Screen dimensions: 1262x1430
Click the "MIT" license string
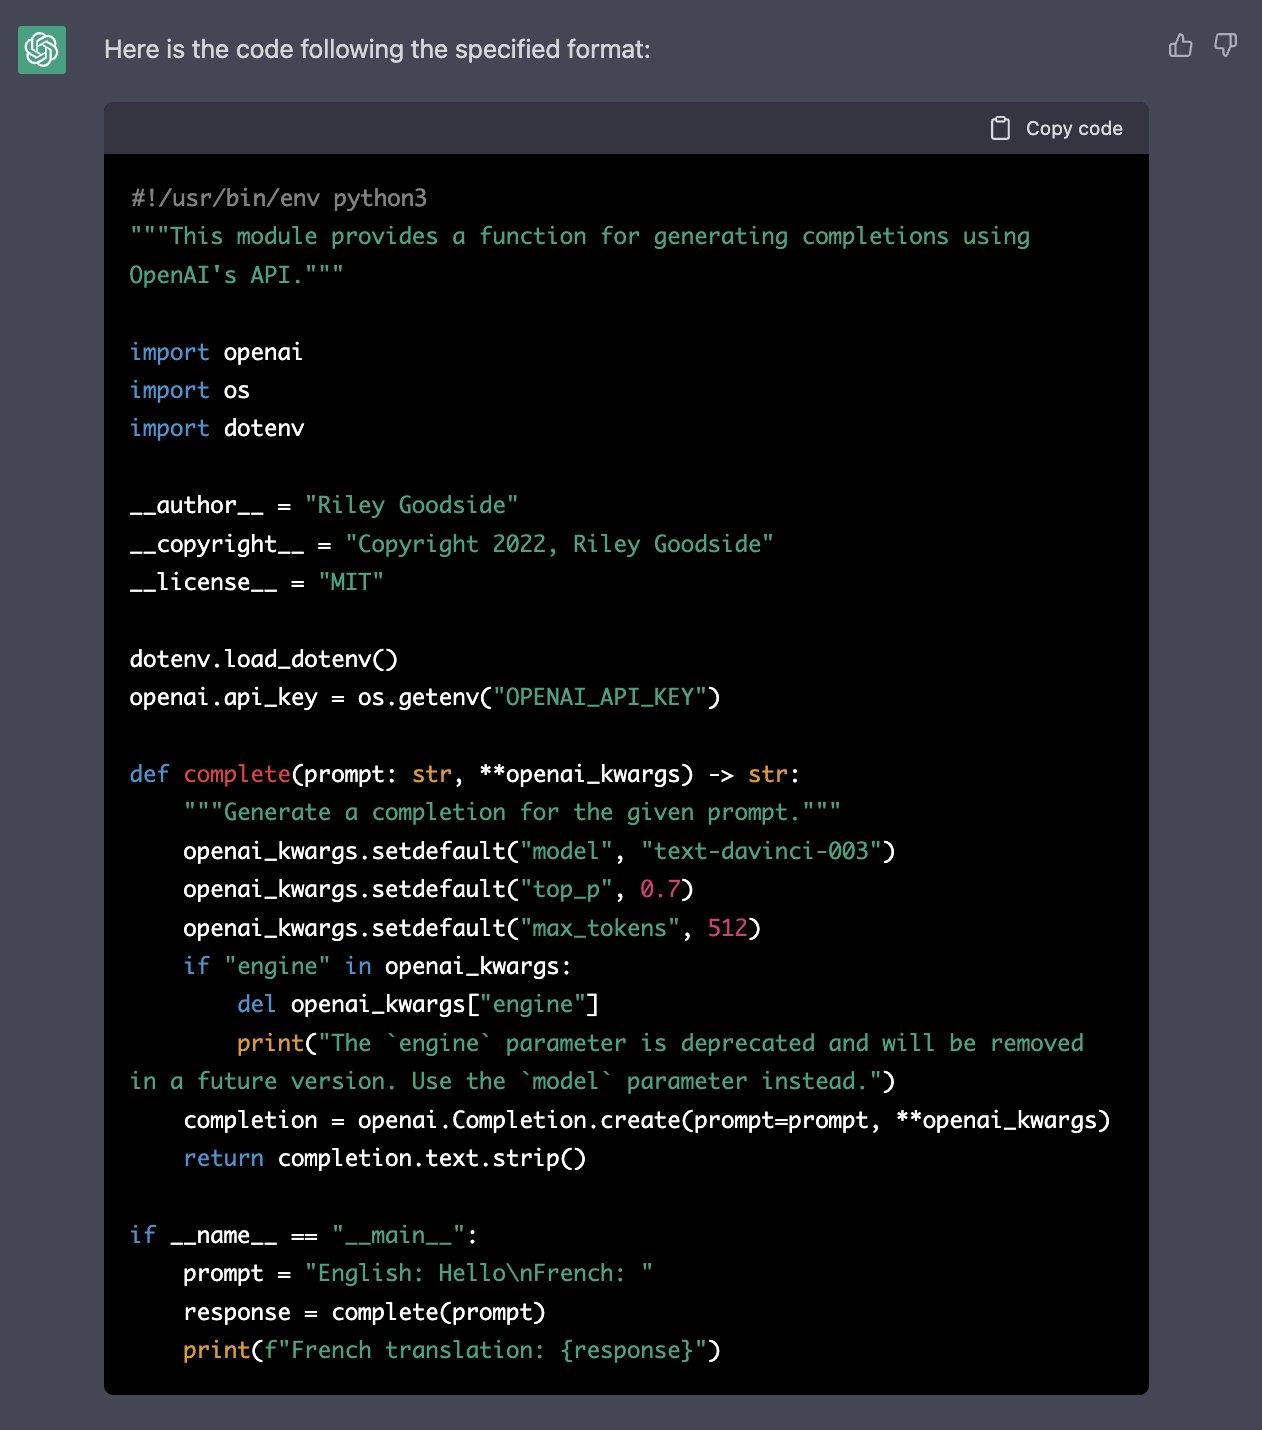[351, 581]
